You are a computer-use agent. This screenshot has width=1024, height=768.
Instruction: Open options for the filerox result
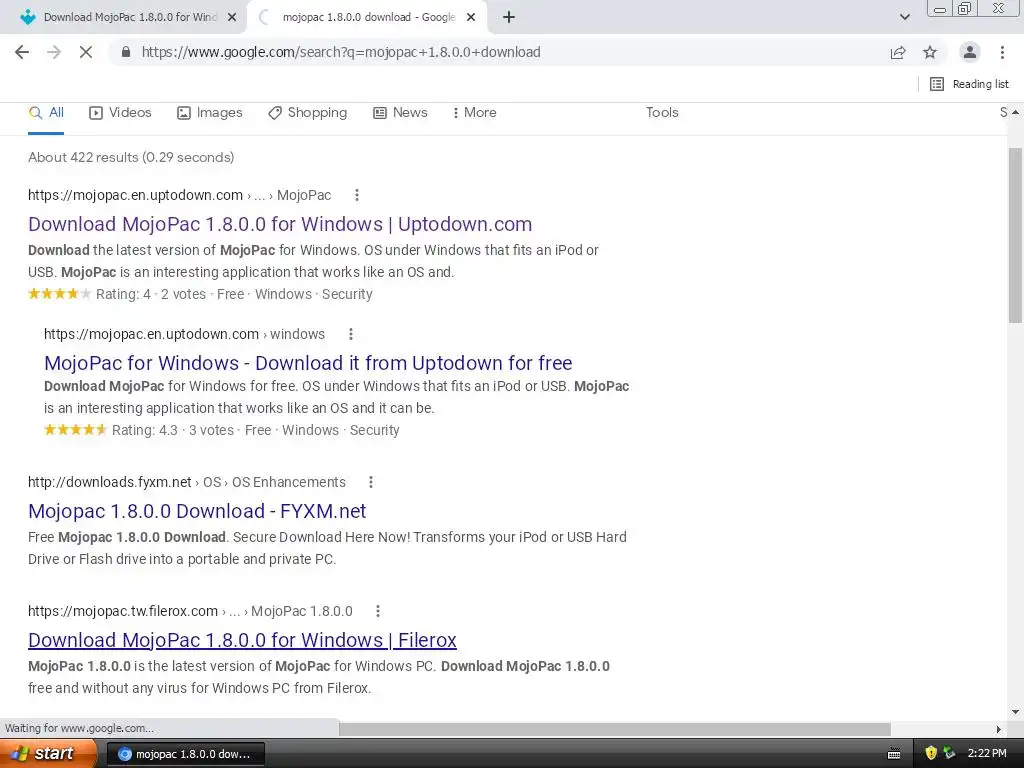tap(377, 612)
